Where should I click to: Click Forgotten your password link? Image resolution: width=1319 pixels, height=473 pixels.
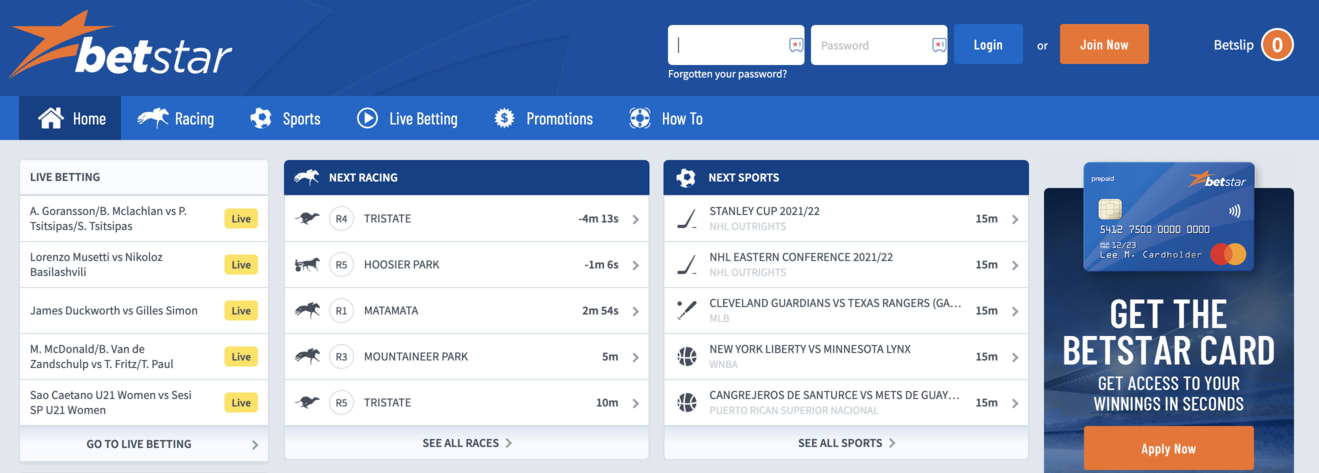tap(728, 74)
